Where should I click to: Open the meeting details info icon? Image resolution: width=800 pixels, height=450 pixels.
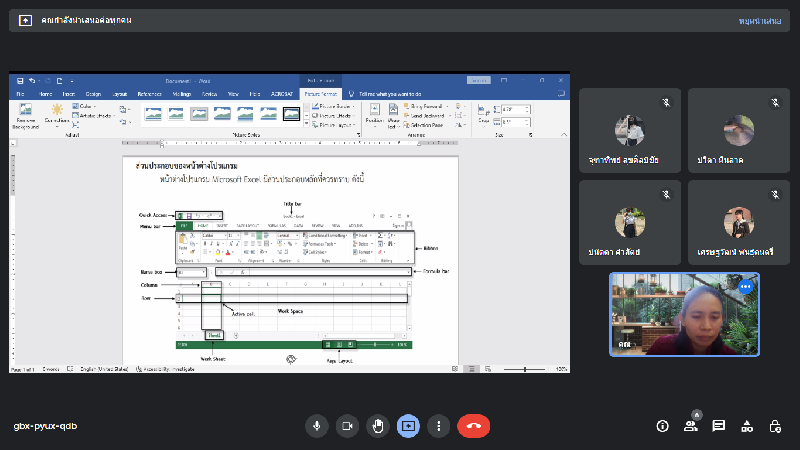[x=662, y=426]
